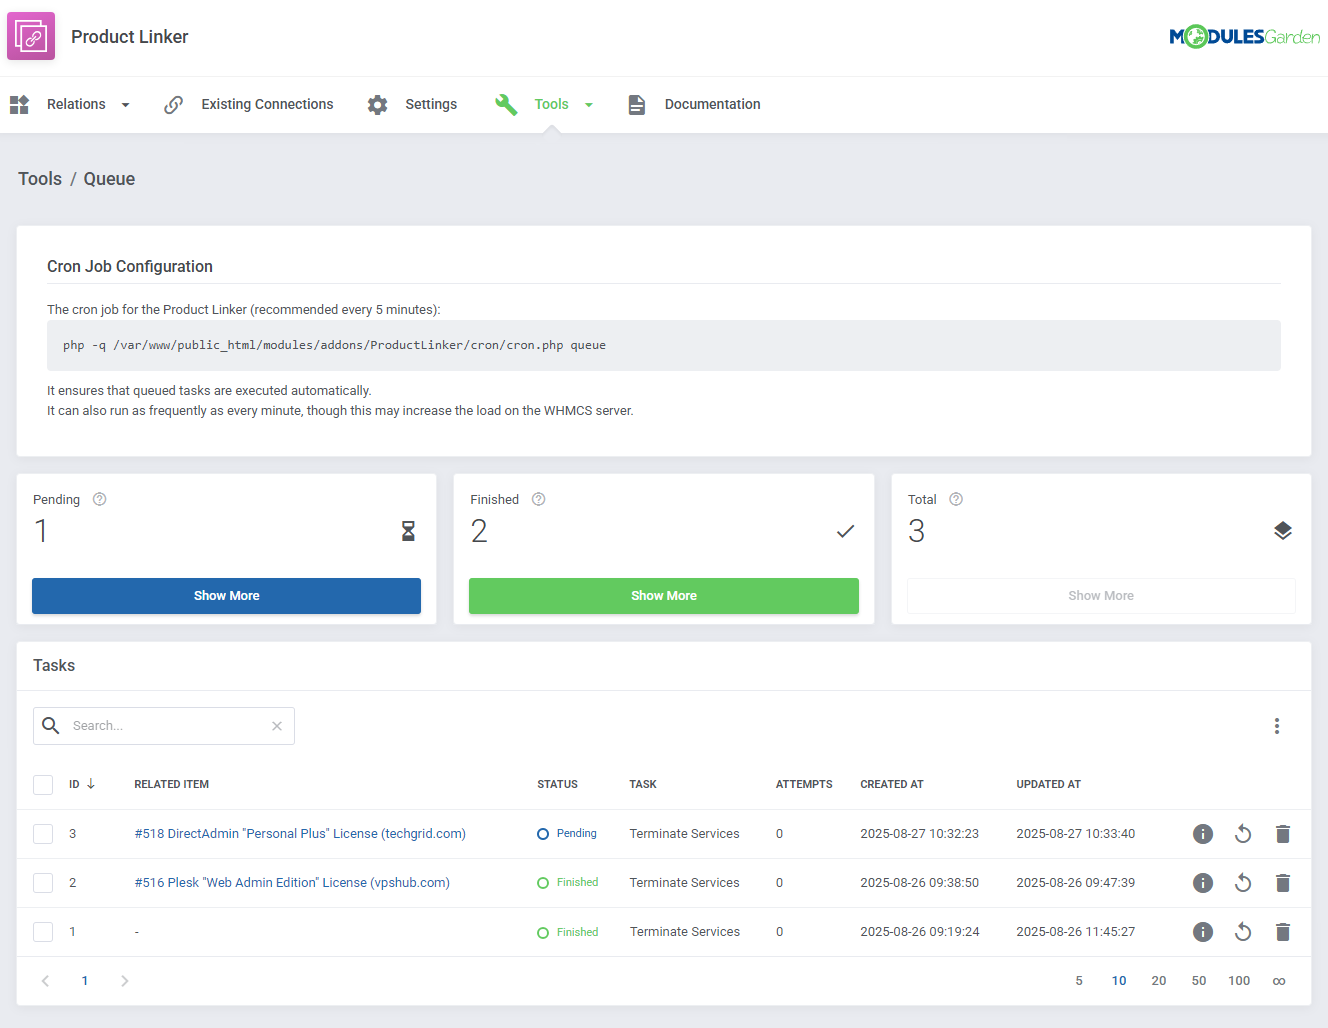Open #516 Plesk Web Admin Edition link
The width and height of the screenshot is (1328, 1028).
click(292, 883)
